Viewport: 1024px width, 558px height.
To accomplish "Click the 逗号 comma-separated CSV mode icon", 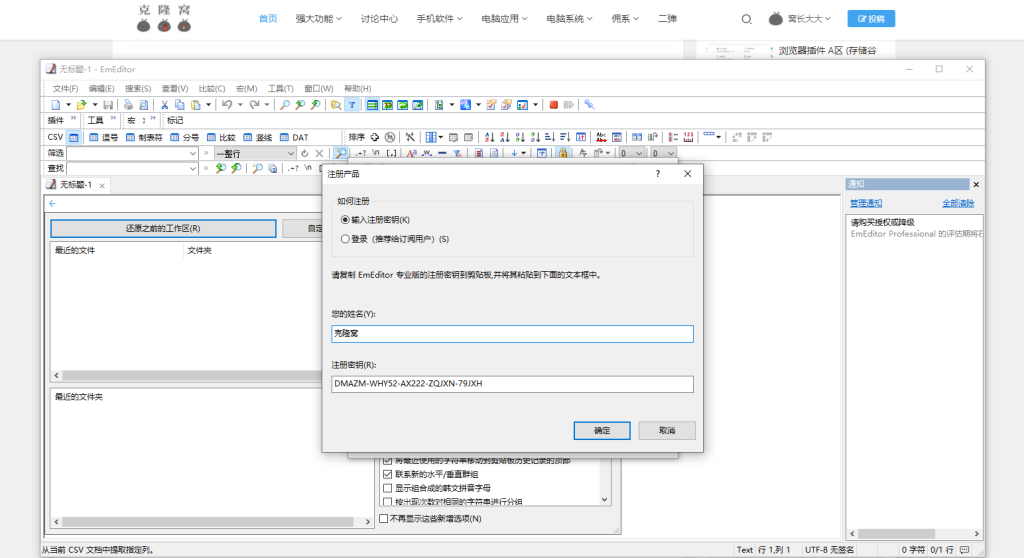I will [x=103, y=137].
